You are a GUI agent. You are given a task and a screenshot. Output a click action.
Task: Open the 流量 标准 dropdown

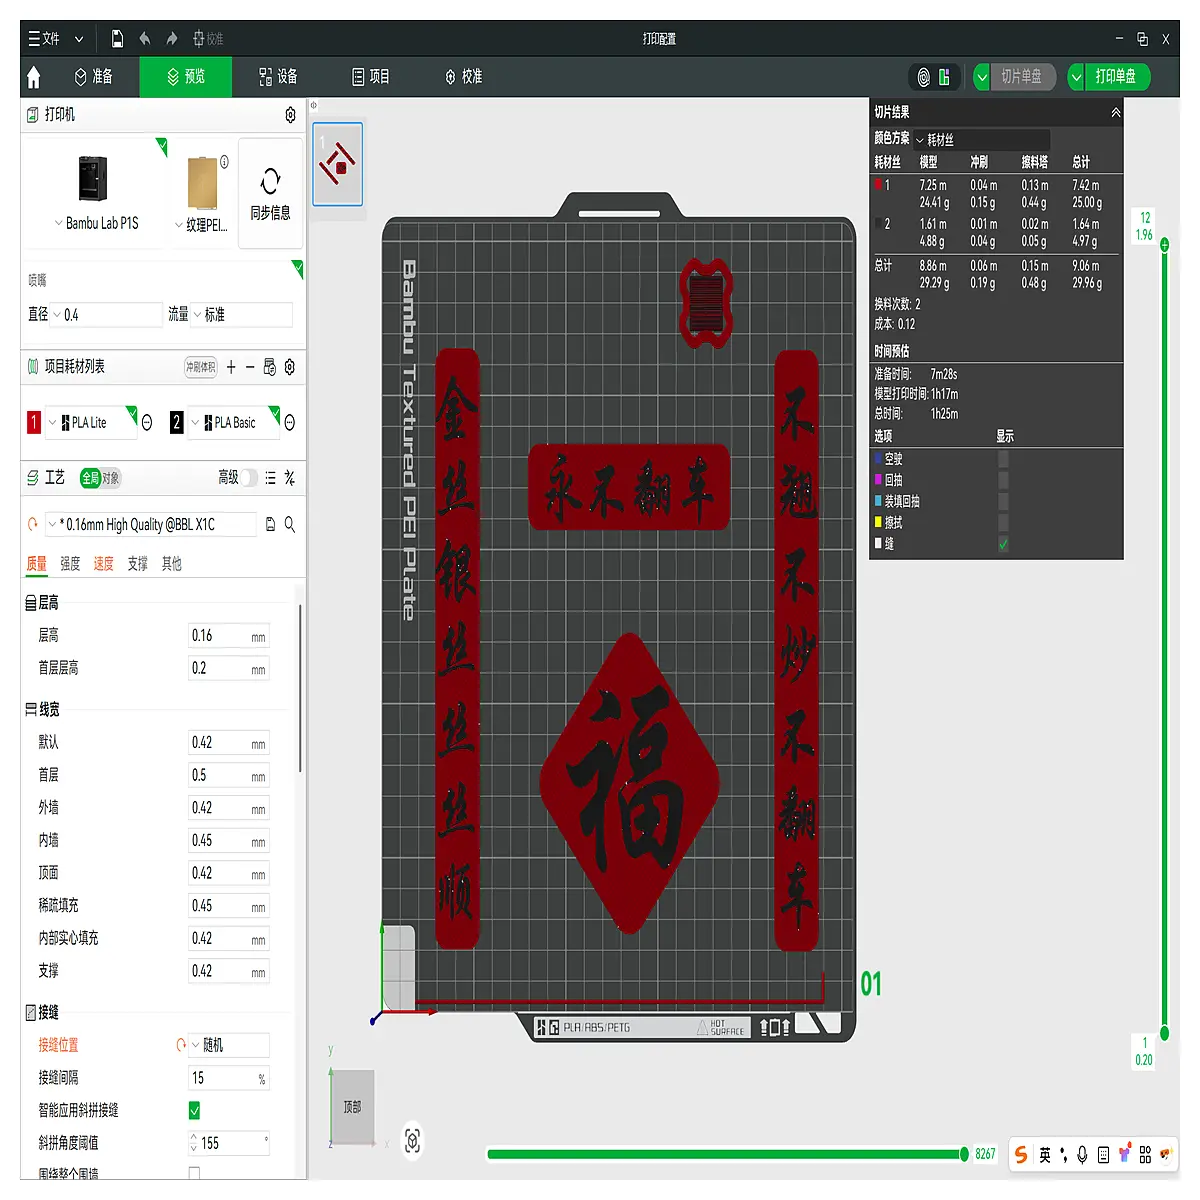[242, 315]
